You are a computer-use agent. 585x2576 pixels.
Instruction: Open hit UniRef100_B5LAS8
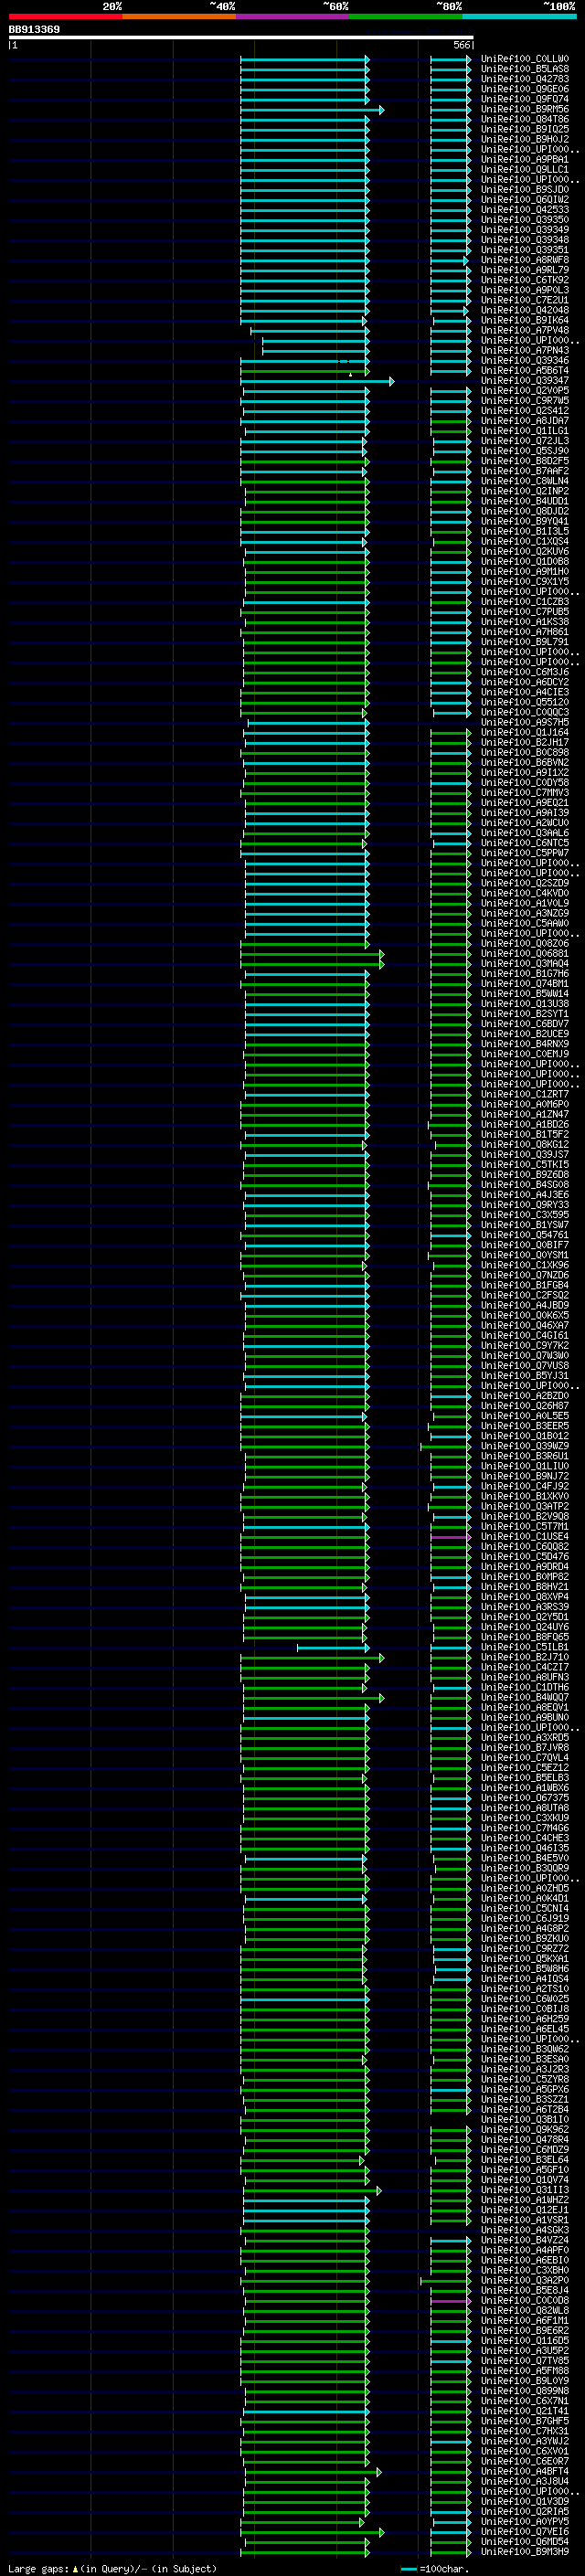pyautogui.click(x=525, y=69)
